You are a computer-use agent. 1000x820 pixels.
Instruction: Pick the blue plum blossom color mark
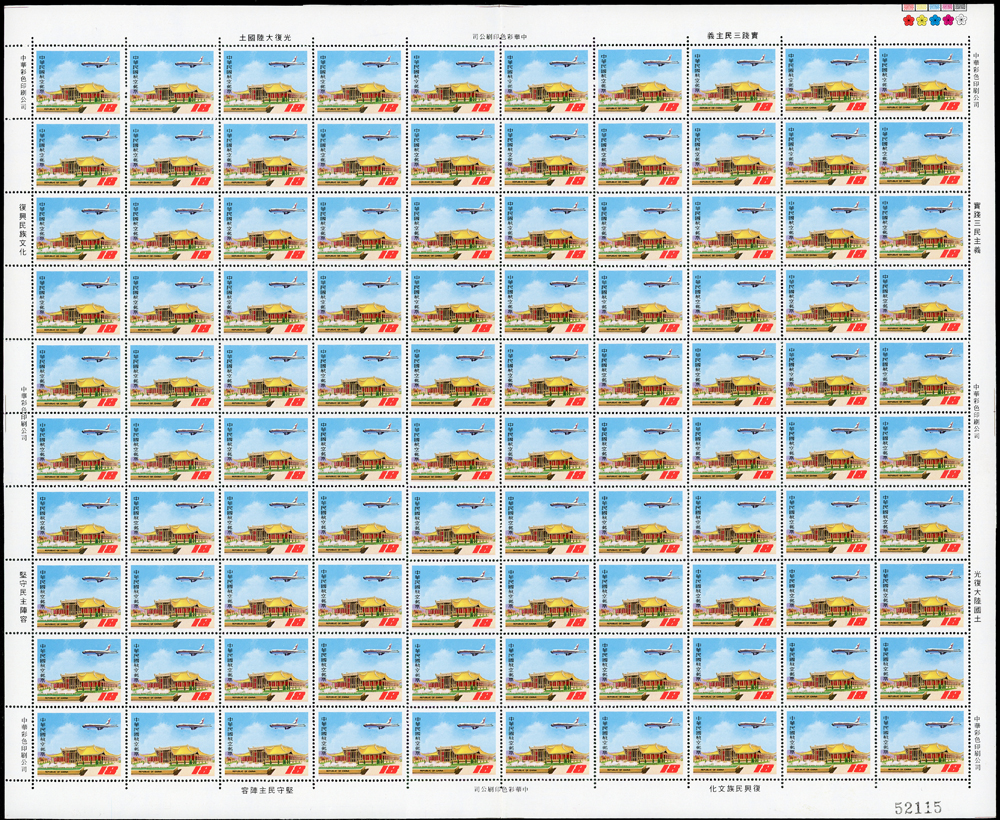coord(935,19)
